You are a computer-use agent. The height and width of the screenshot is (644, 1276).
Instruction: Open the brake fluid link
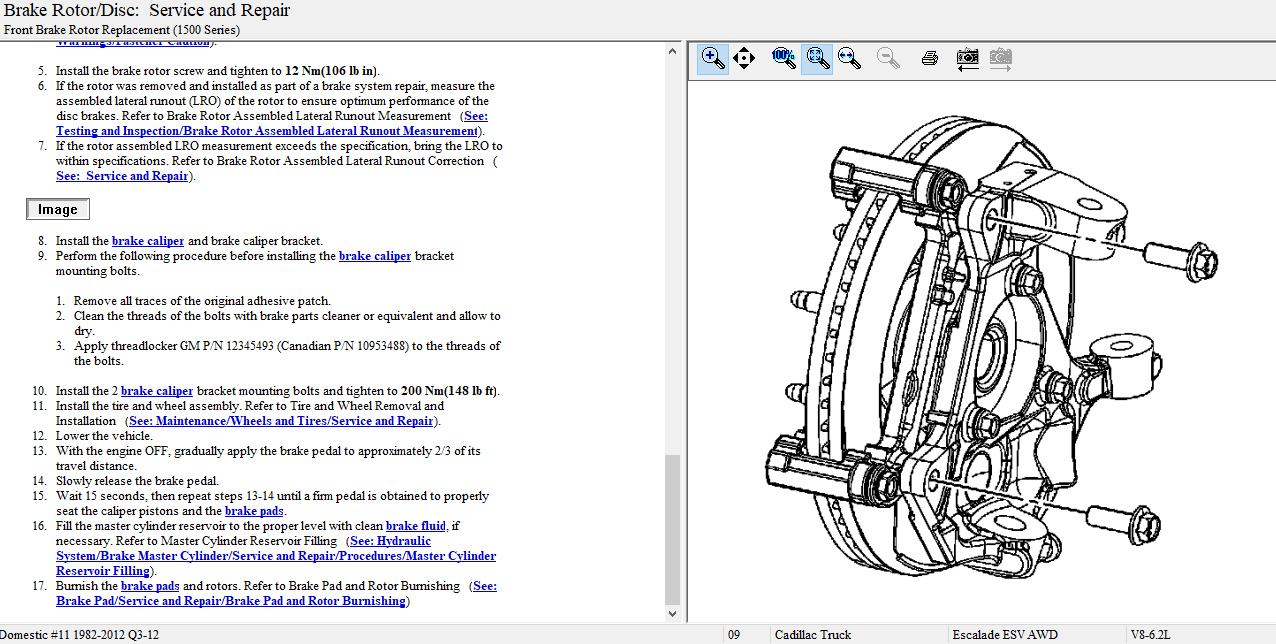point(416,526)
